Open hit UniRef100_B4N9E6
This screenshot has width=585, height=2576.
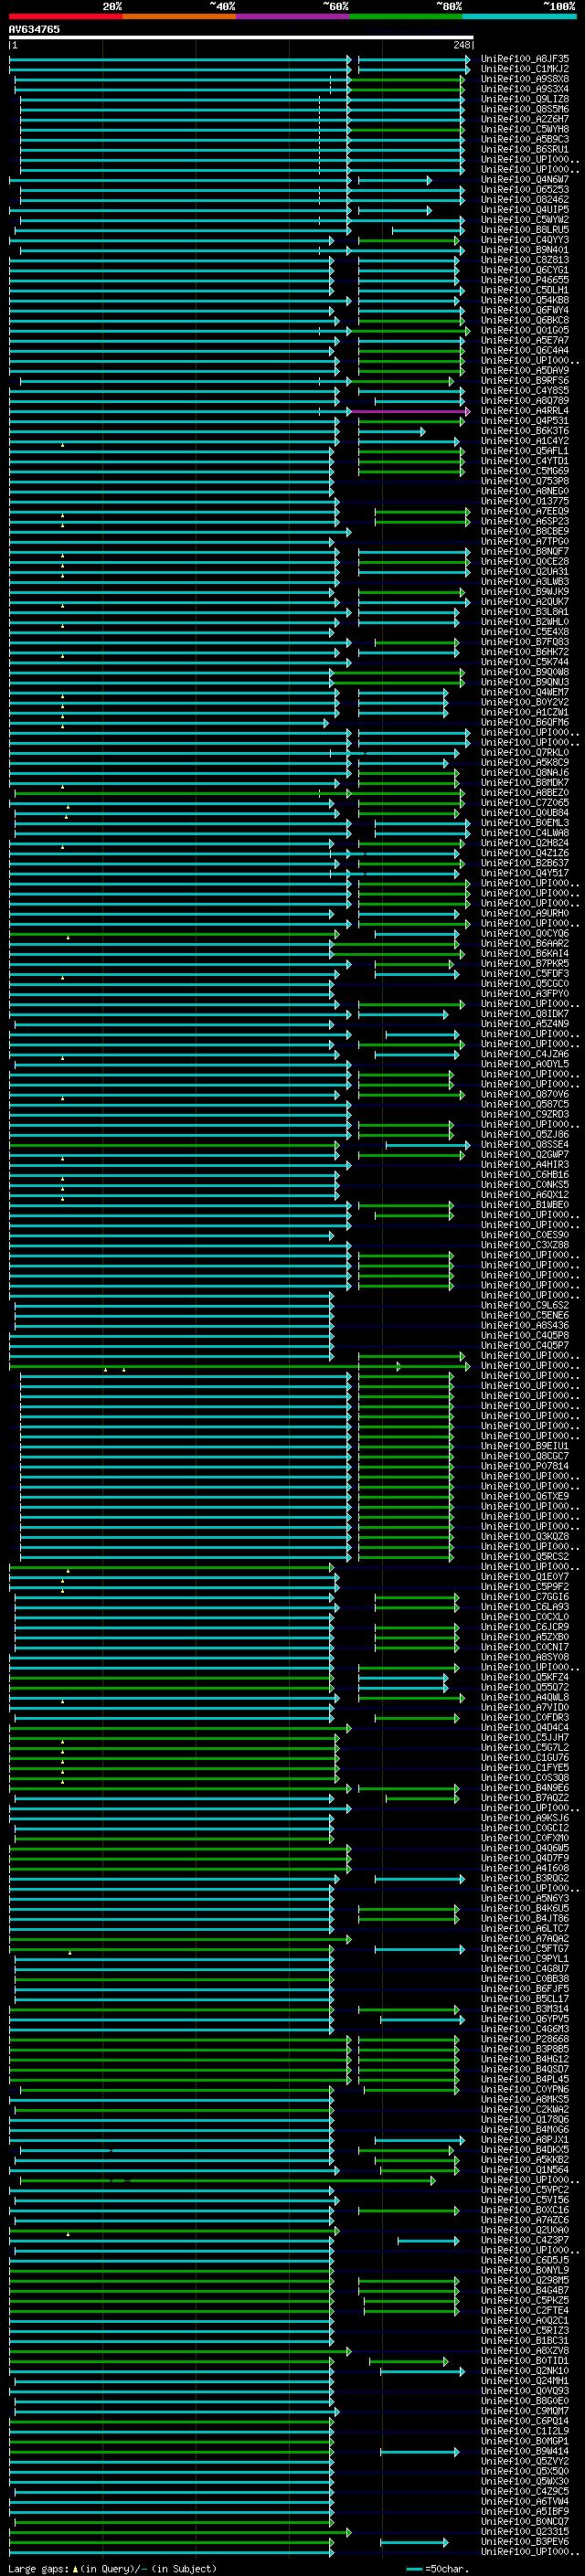point(525,1788)
